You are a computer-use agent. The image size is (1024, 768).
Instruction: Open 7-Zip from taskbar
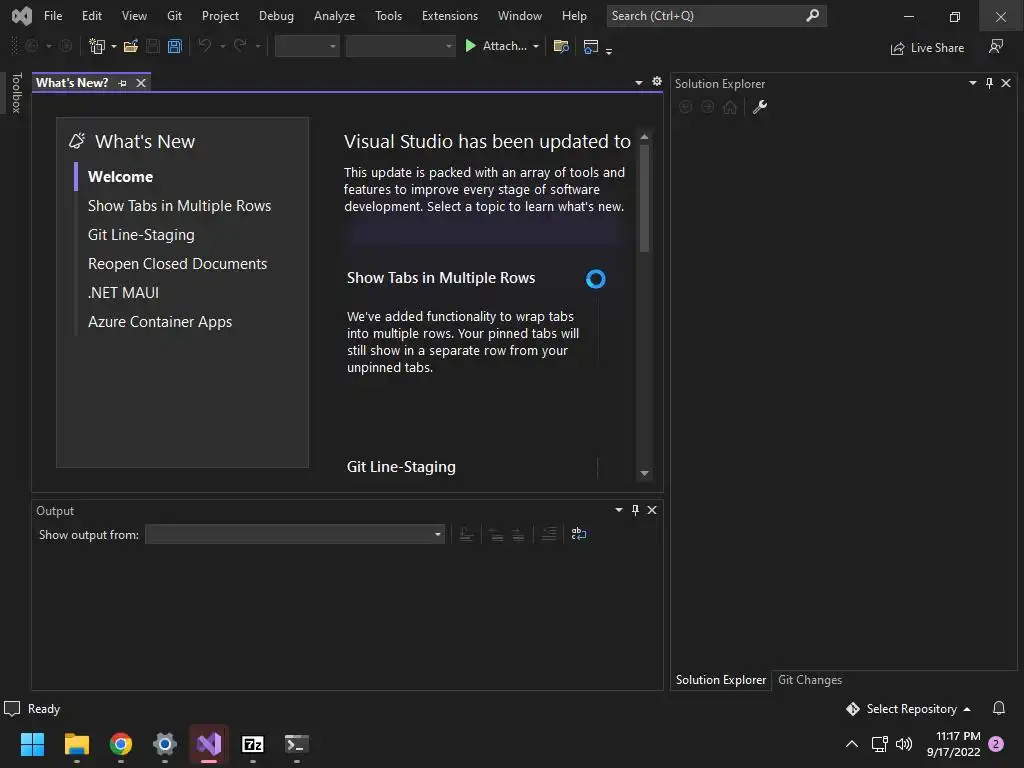(253, 744)
